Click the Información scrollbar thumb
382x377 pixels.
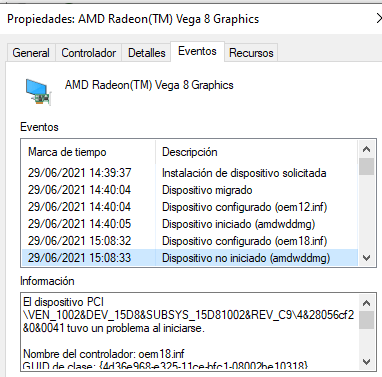click(366, 320)
